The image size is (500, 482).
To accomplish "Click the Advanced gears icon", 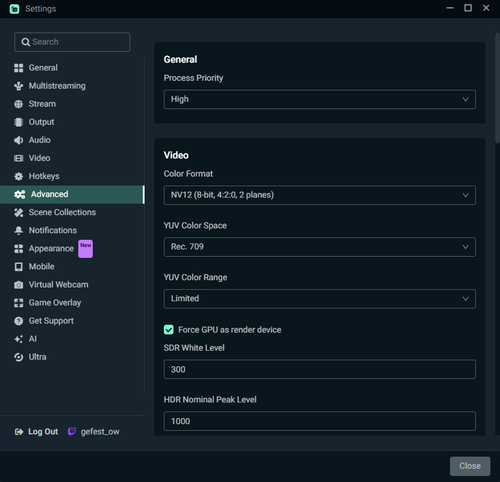I will click(x=20, y=194).
